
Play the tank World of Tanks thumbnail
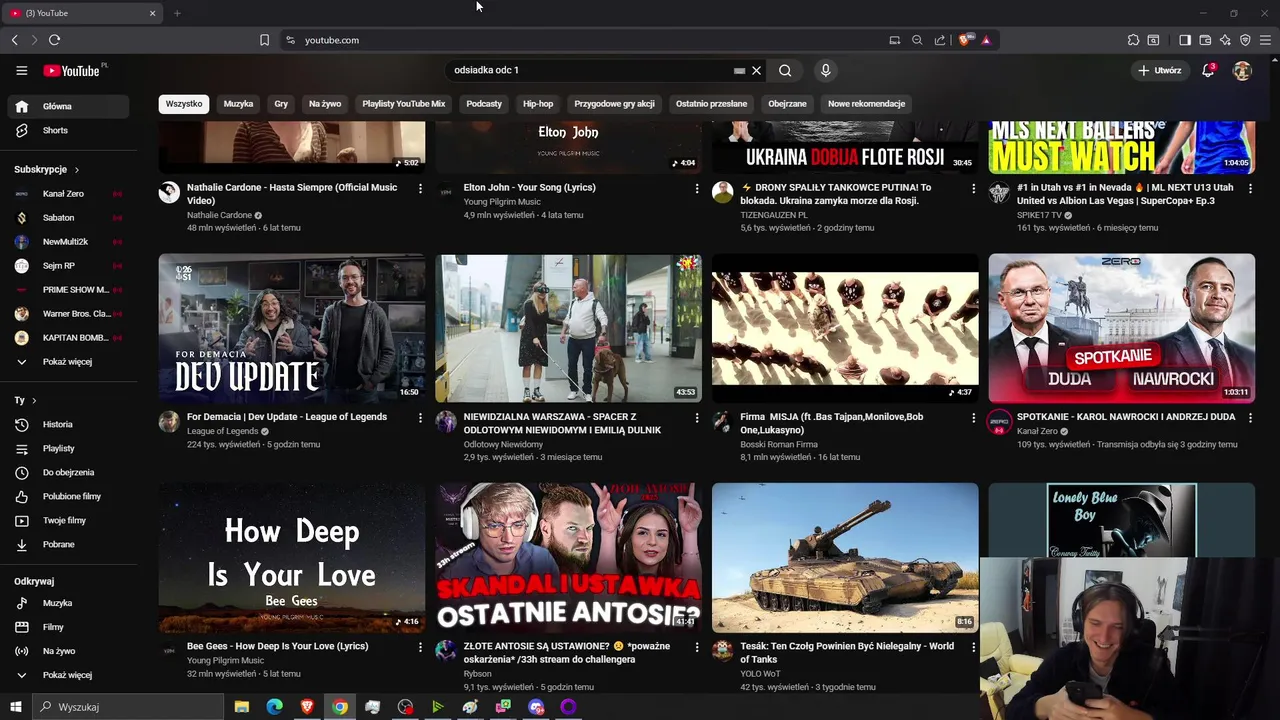pos(845,558)
